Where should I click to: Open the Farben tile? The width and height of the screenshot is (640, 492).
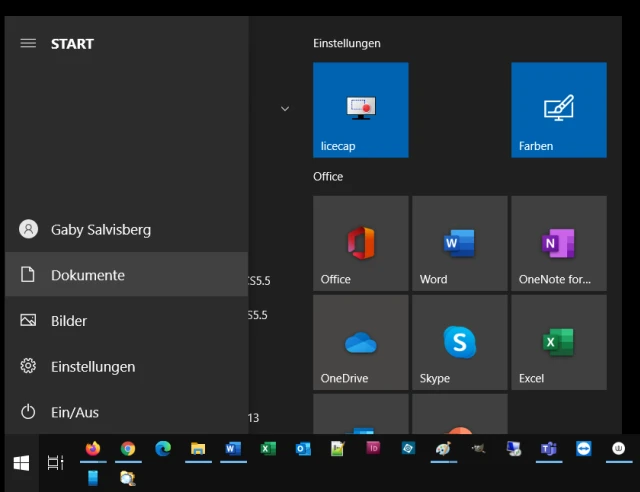coord(558,110)
